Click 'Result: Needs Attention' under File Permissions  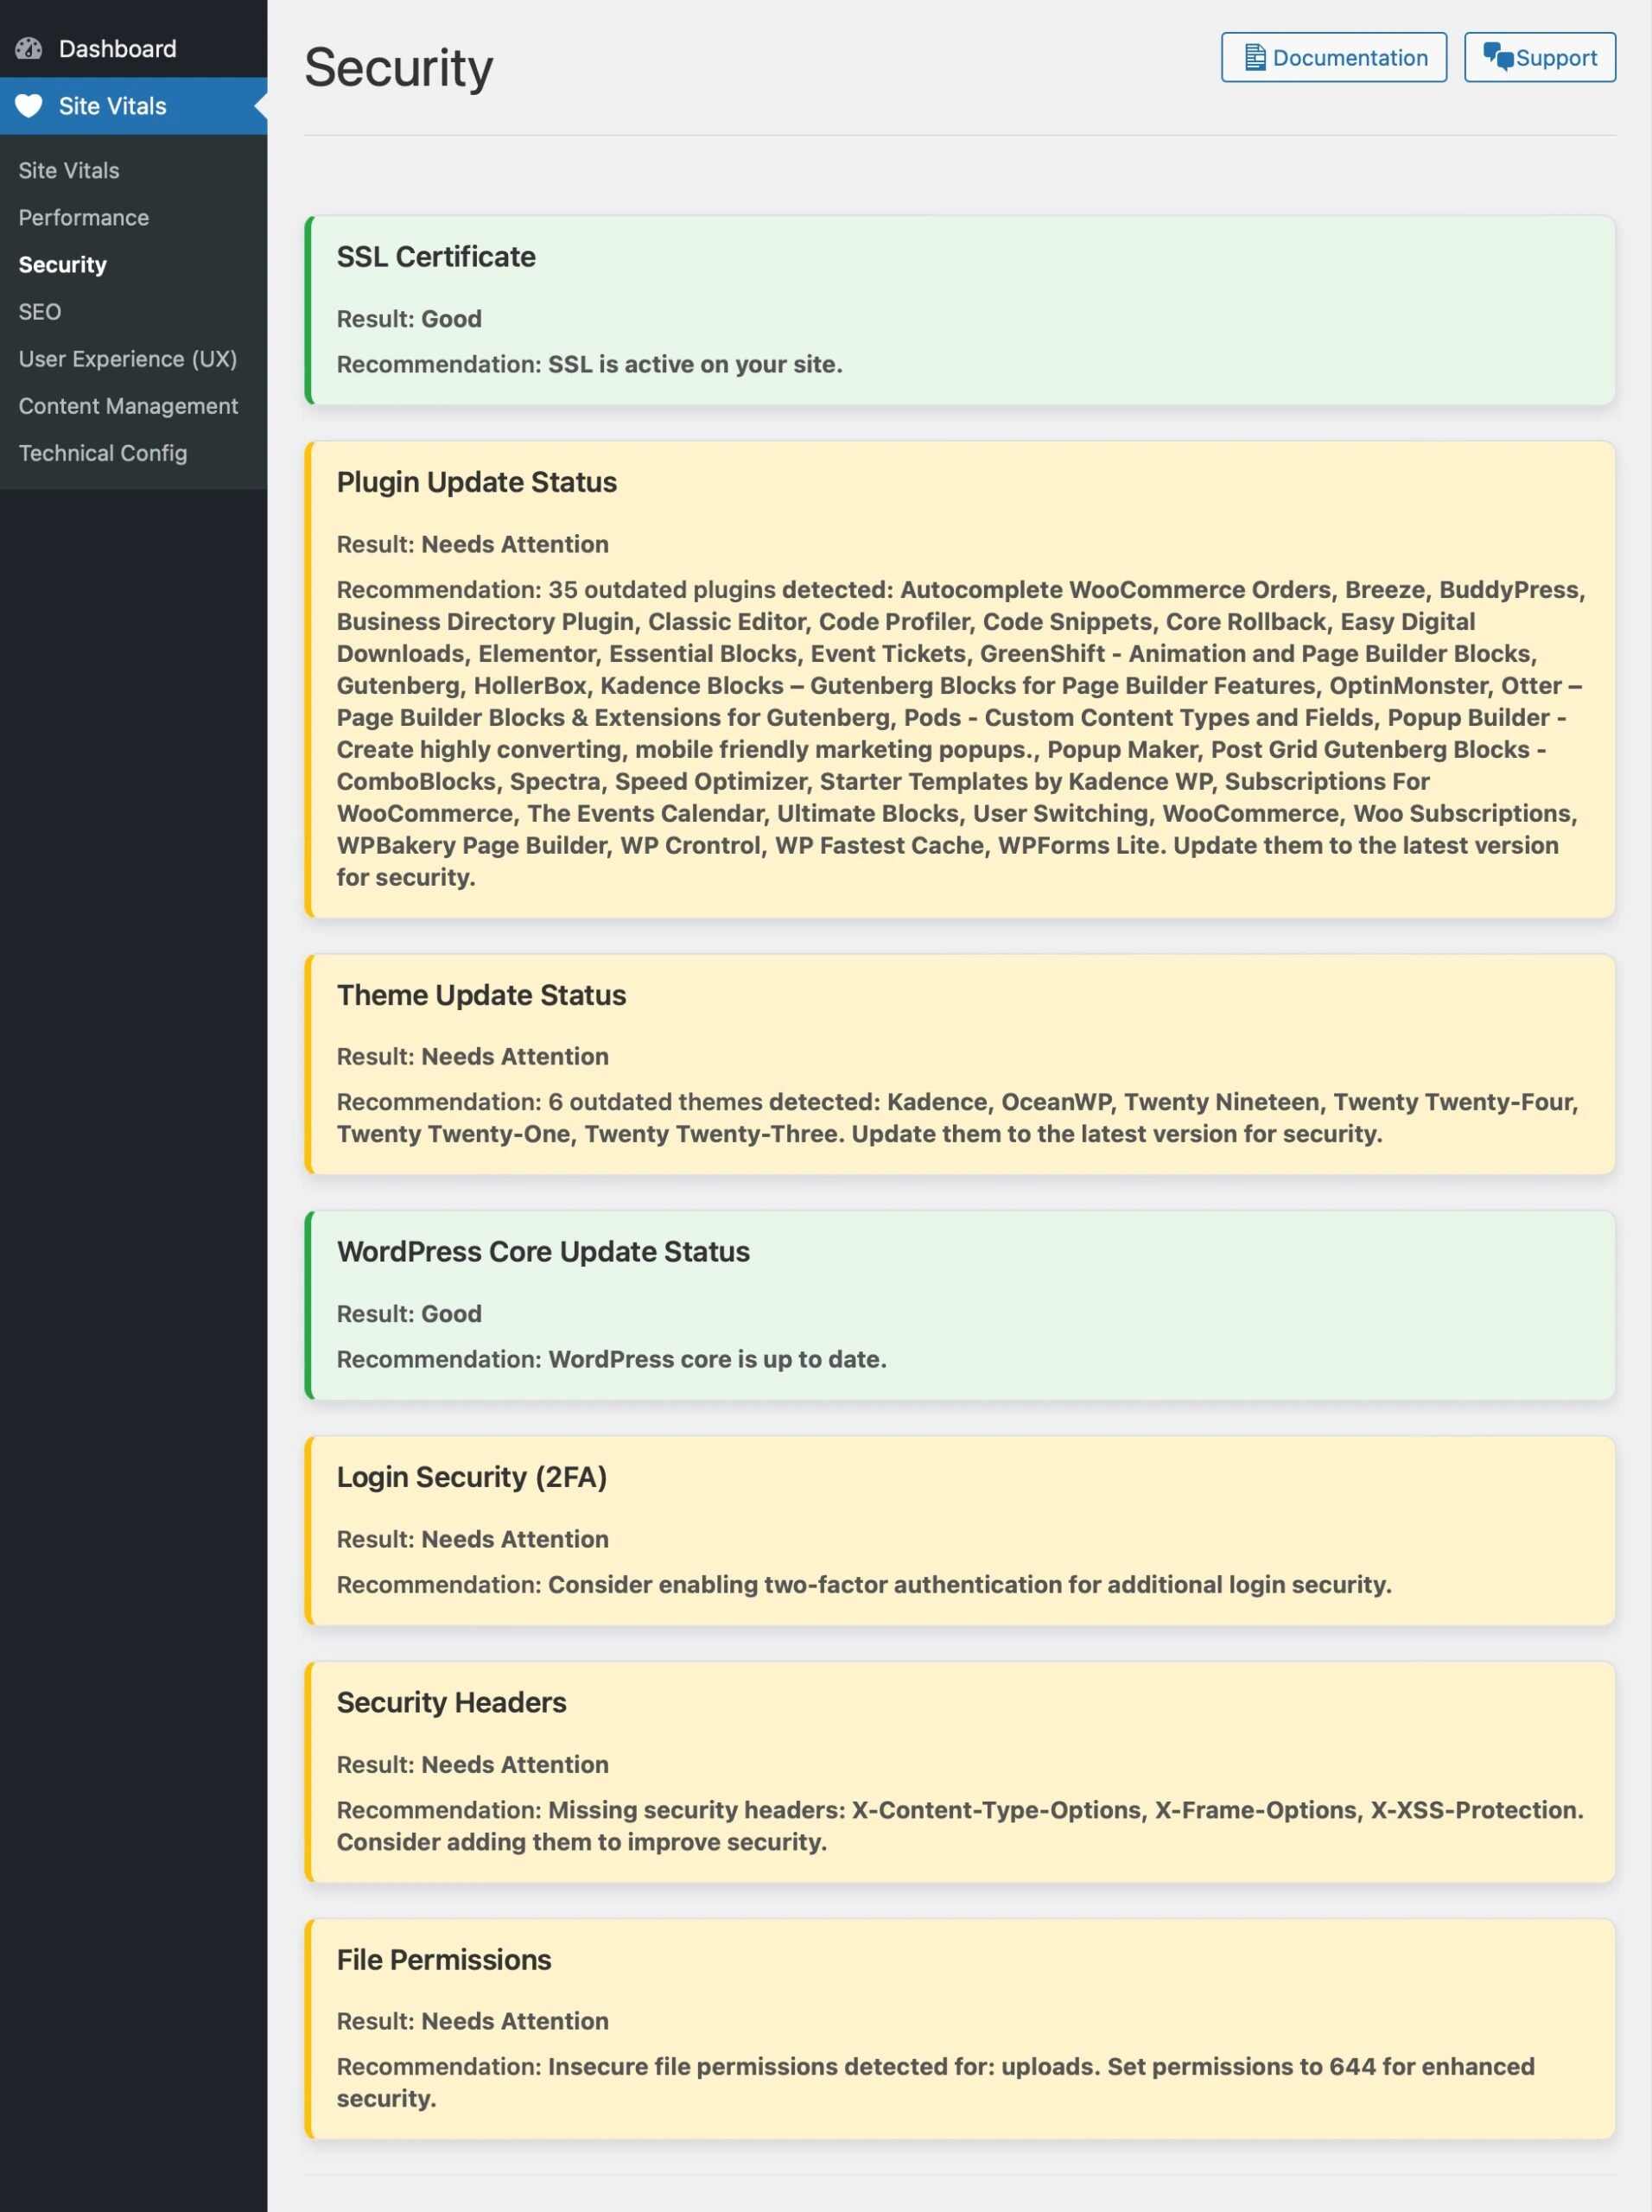pyautogui.click(x=473, y=2021)
